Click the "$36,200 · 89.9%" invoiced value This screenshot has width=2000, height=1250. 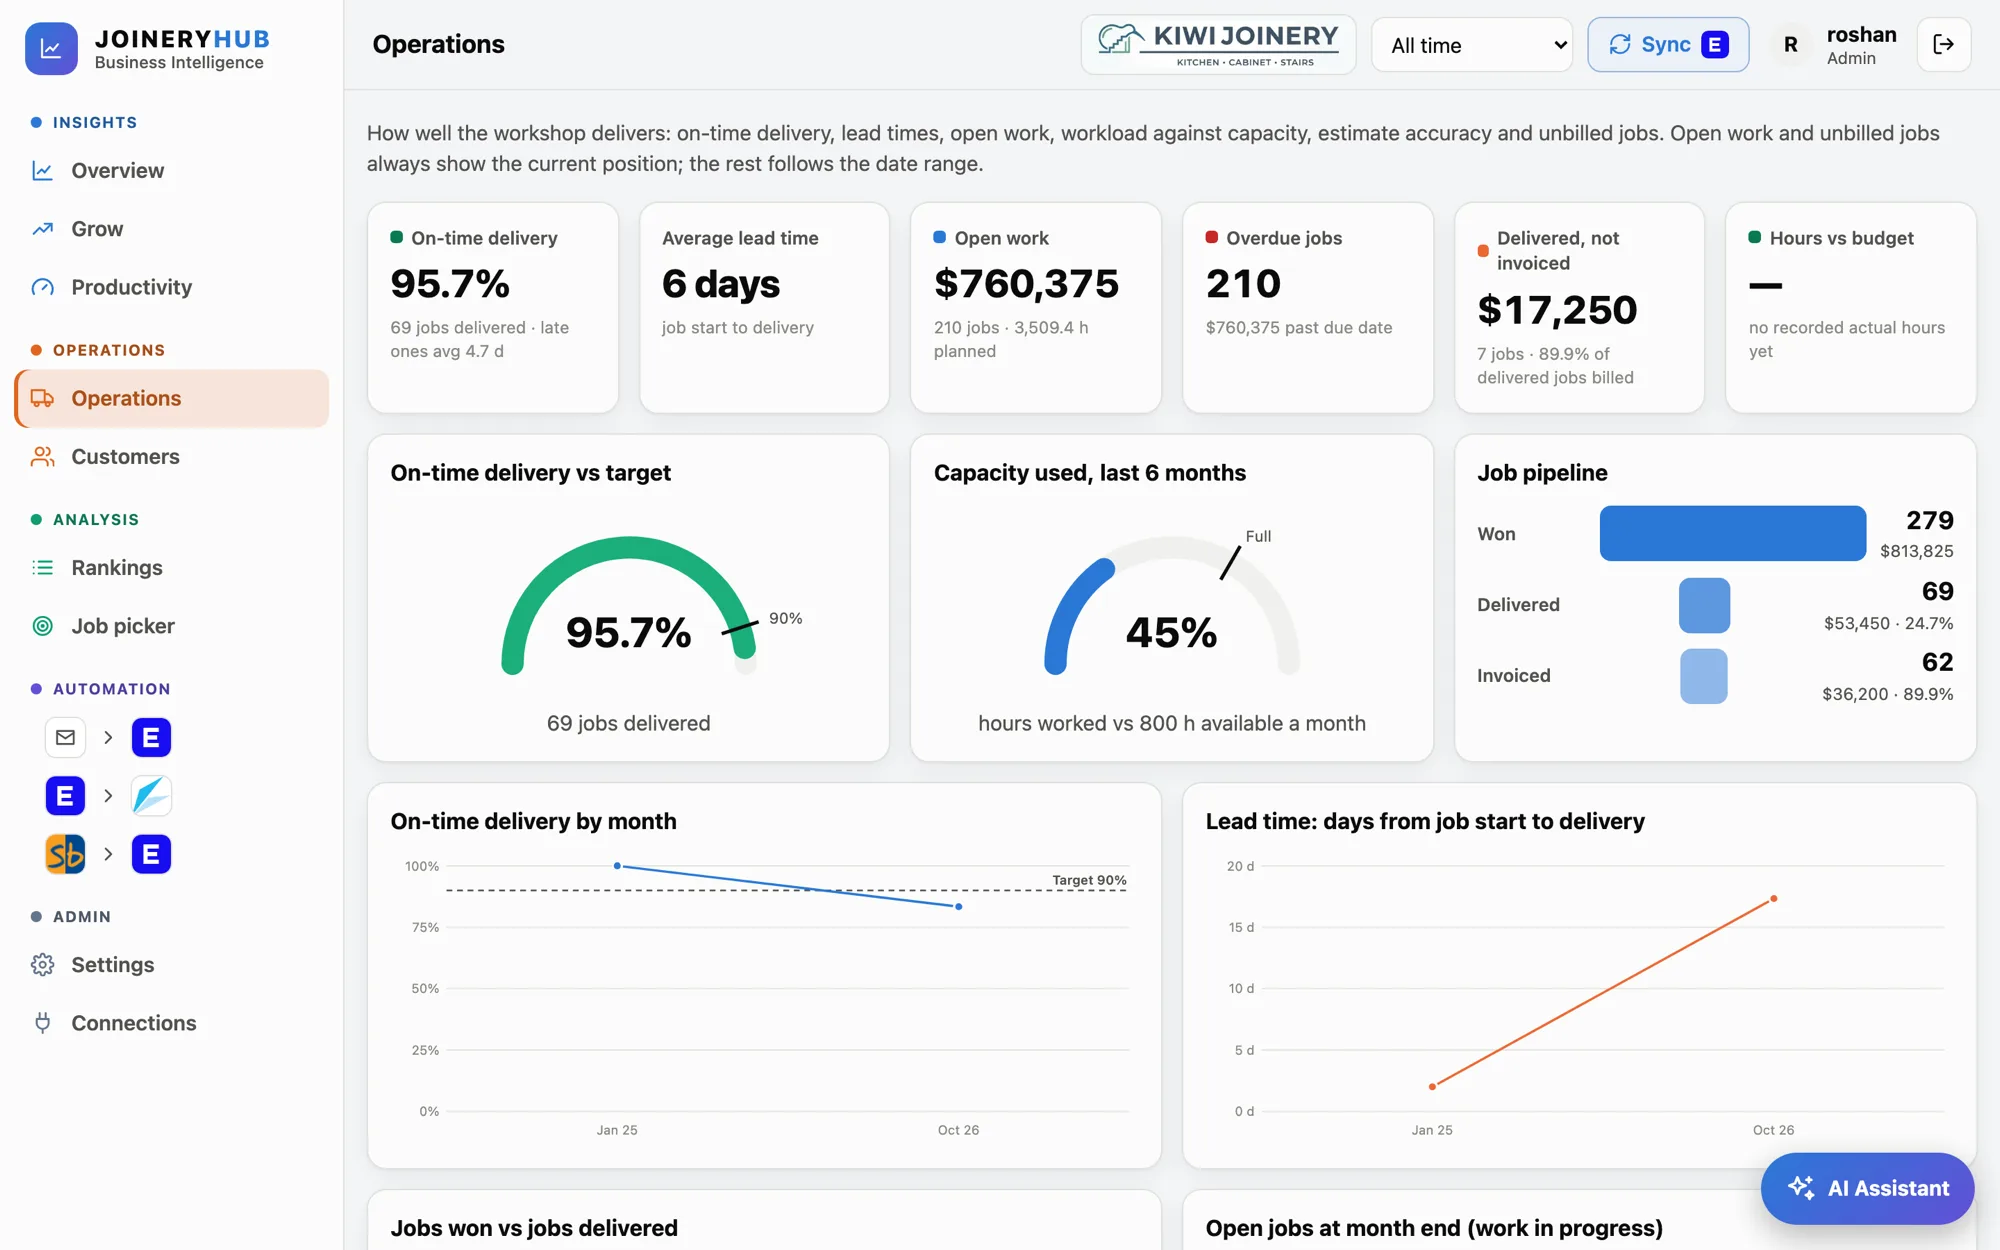pyautogui.click(x=1887, y=694)
